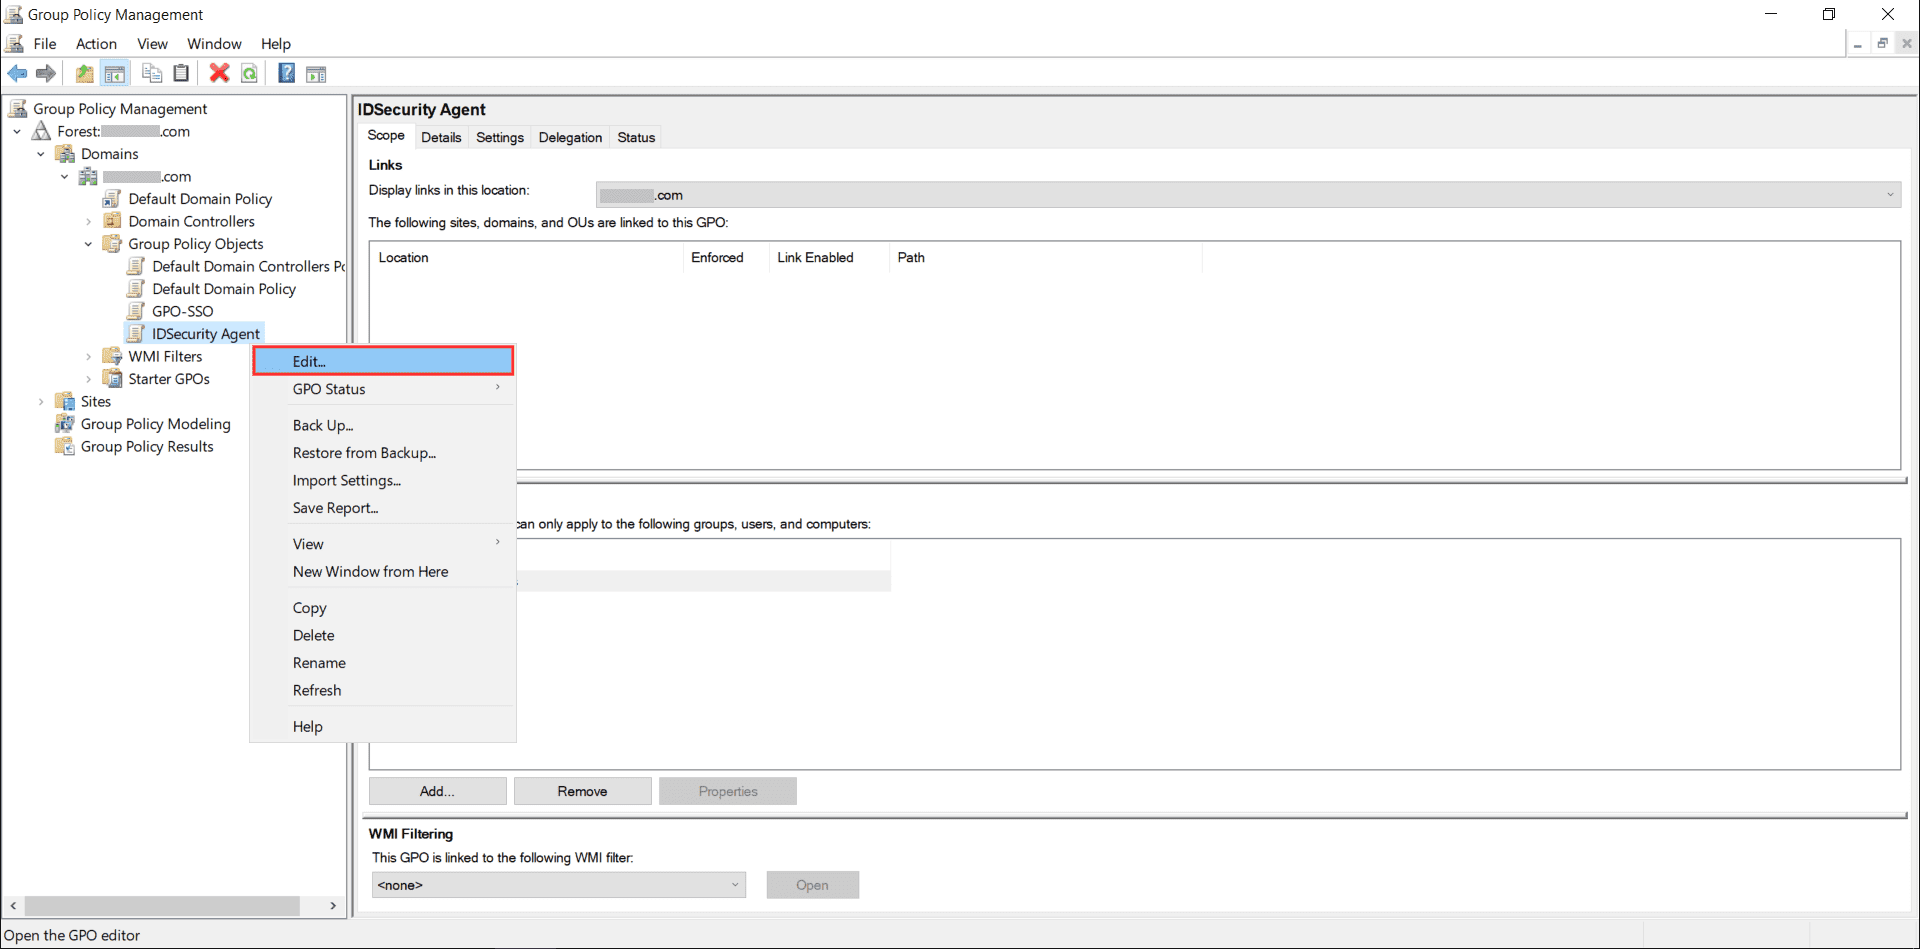The image size is (1920, 949).
Task: Click the linked Default Domain Policy icon under the domain
Action: click(x=113, y=199)
